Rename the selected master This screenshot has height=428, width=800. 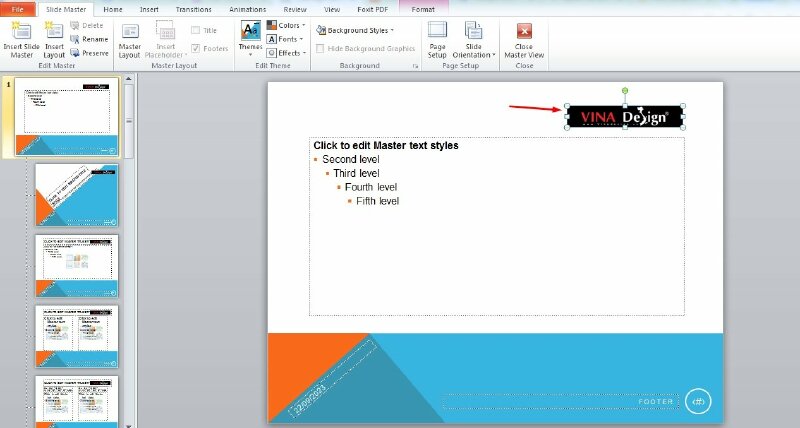tap(89, 39)
